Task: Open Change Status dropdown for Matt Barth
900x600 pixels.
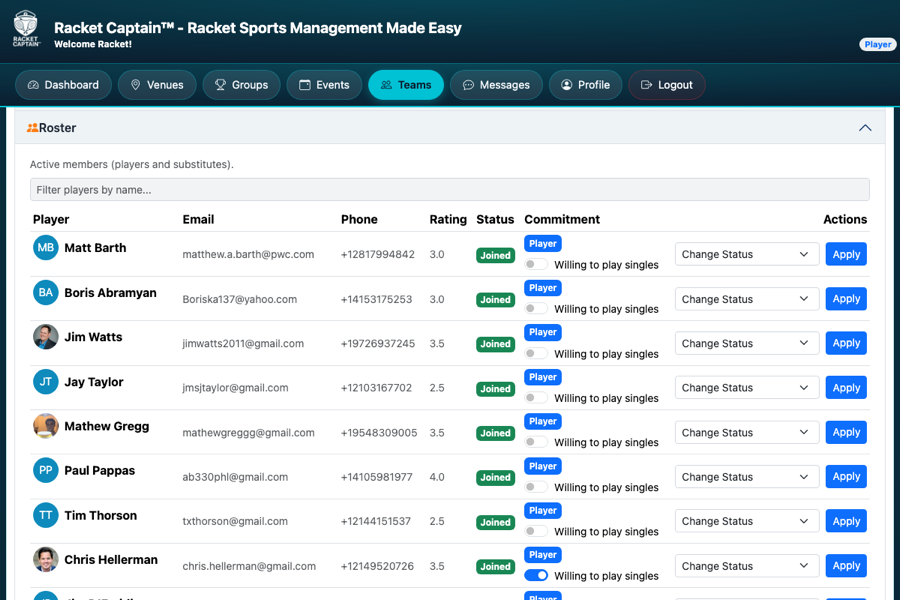Action: pyautogui.click(x=746, y=254)
